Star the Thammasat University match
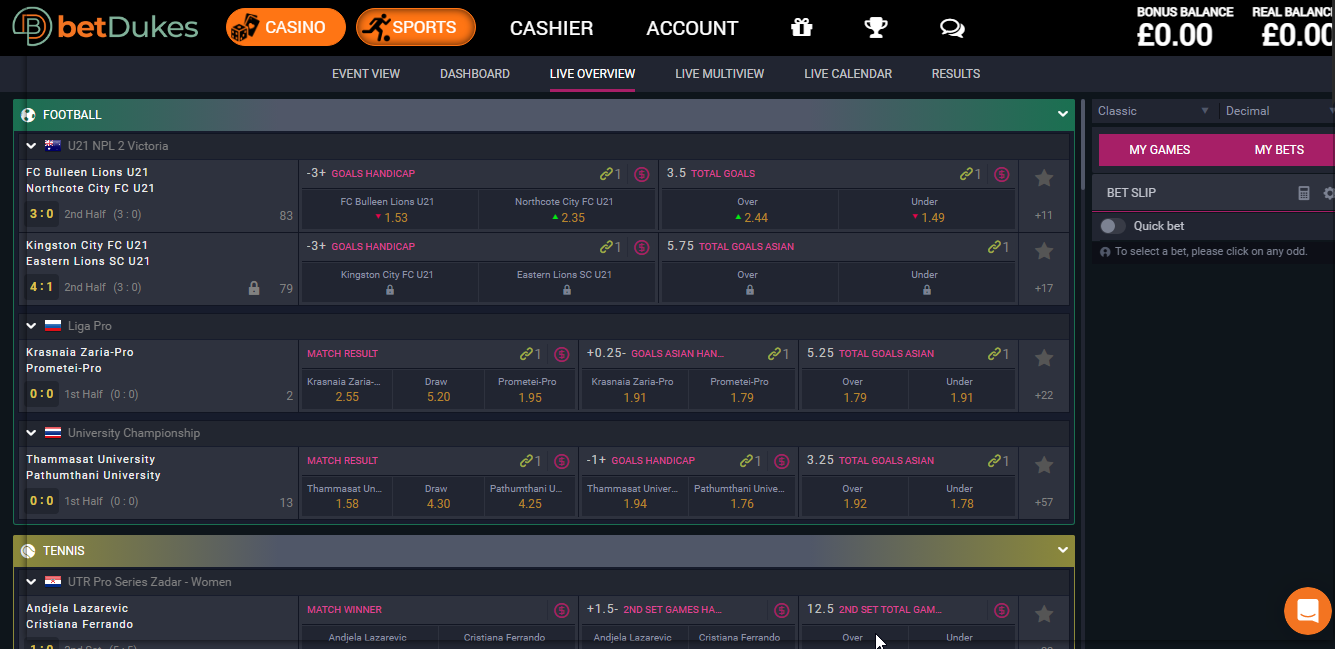 (x=1044, y=465)
